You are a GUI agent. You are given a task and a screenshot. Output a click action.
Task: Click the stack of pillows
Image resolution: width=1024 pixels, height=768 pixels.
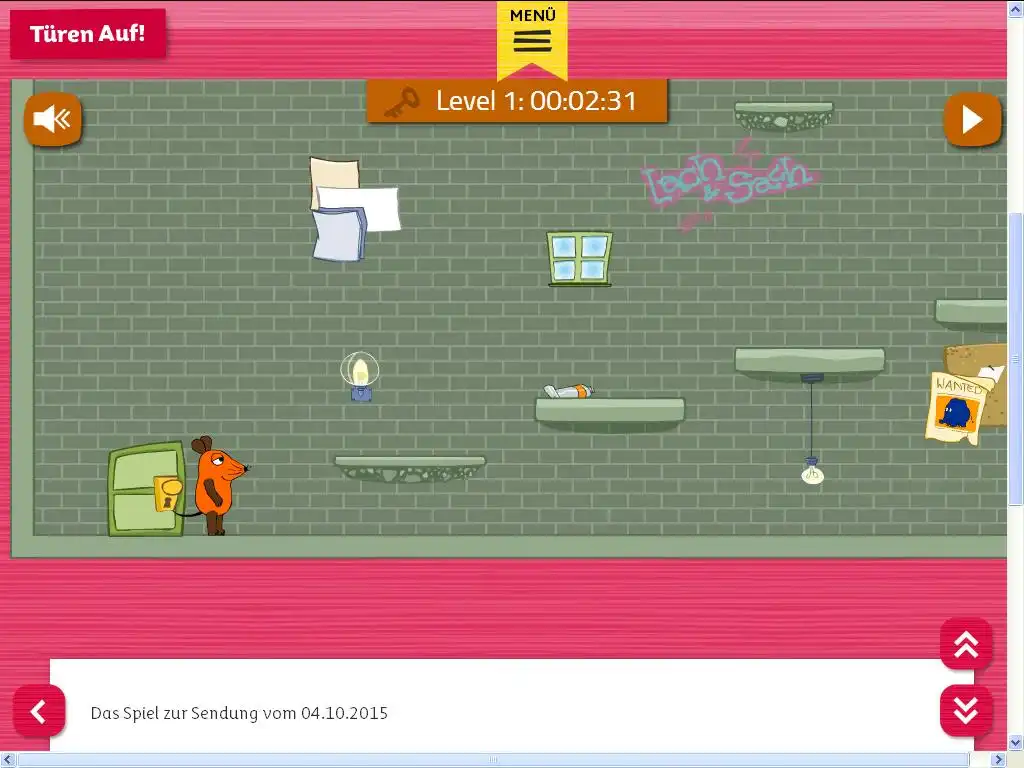click(x=355, y=209)
